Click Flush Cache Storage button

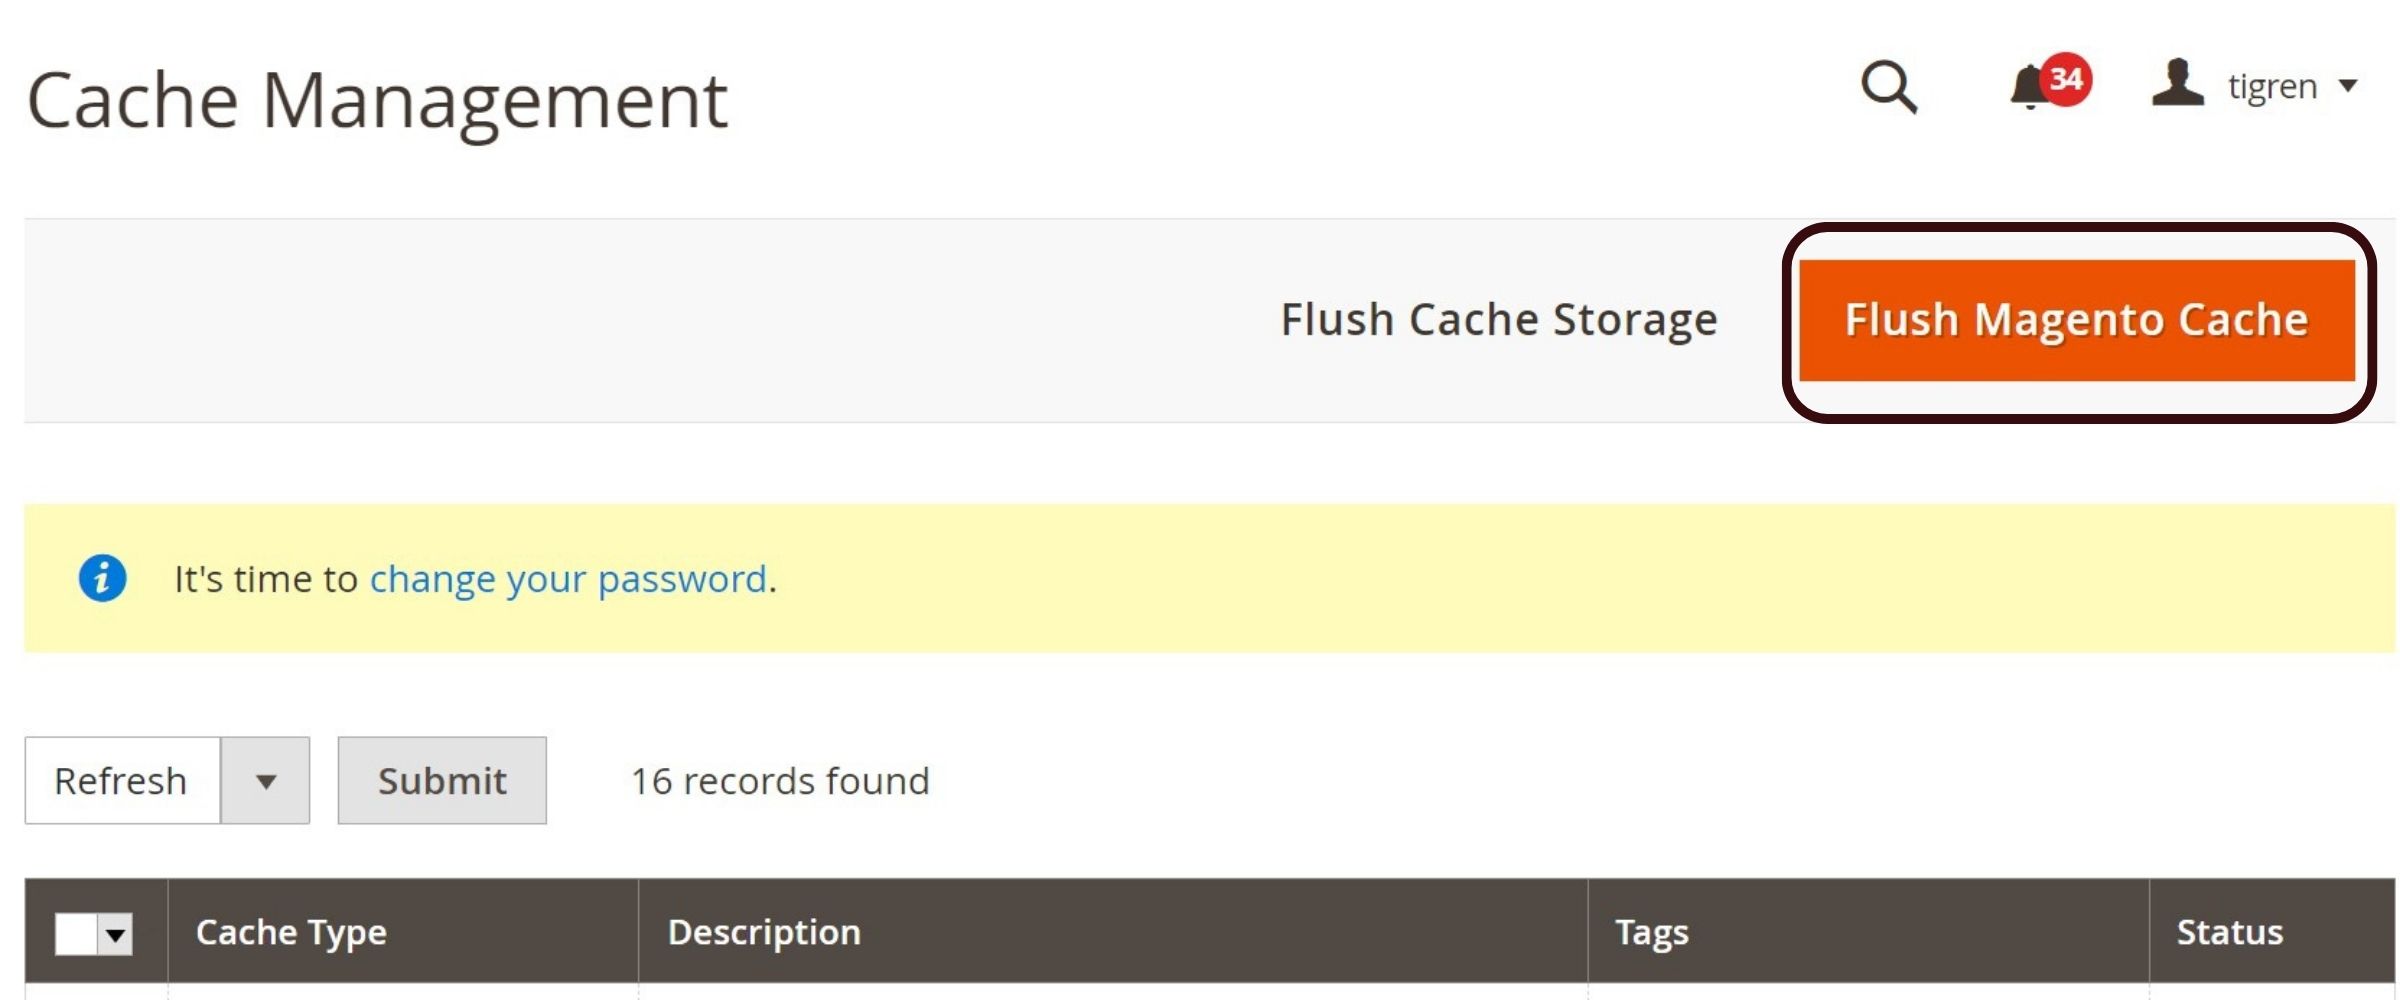pos(1498,320)
